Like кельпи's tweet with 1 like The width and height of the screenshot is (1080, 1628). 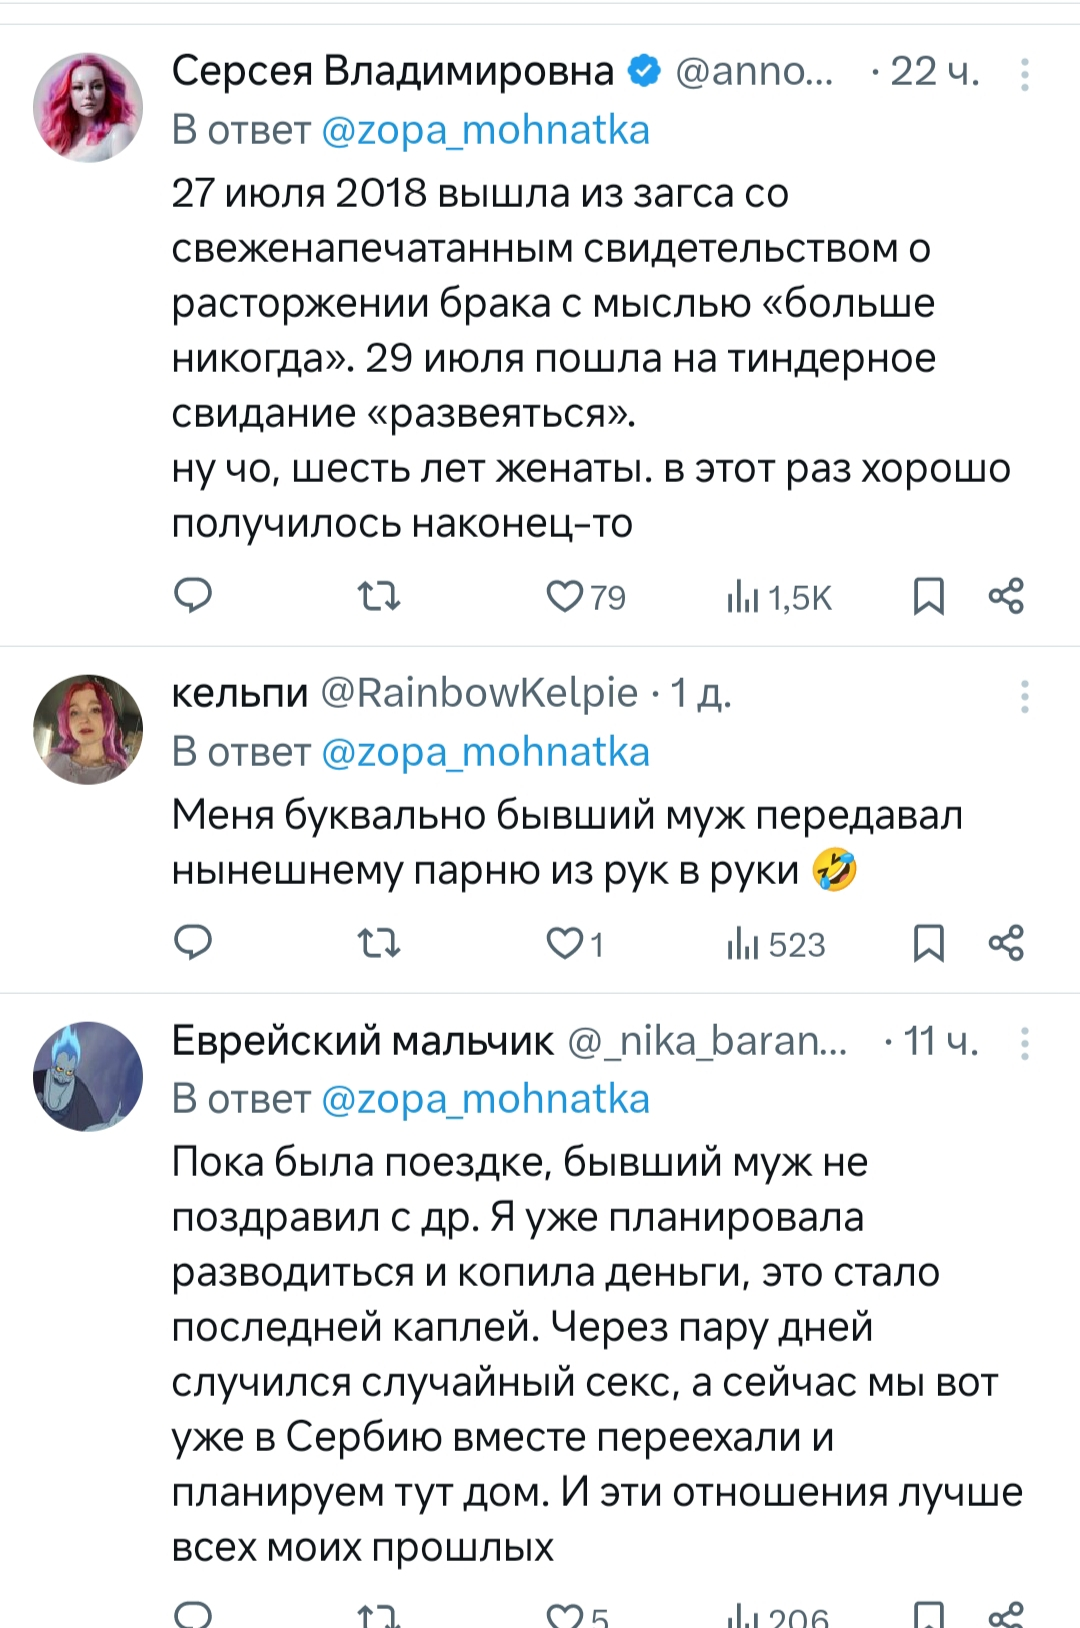(565, 944)
